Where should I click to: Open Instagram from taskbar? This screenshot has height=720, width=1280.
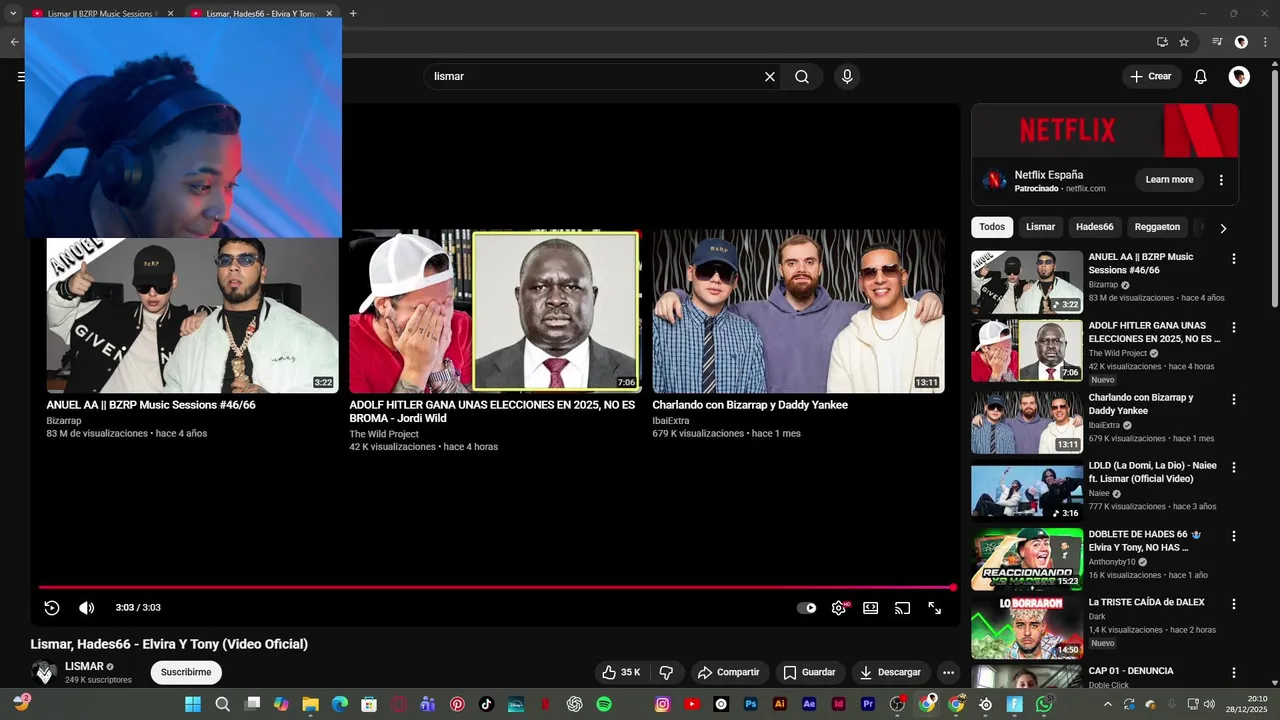(662, 704)
